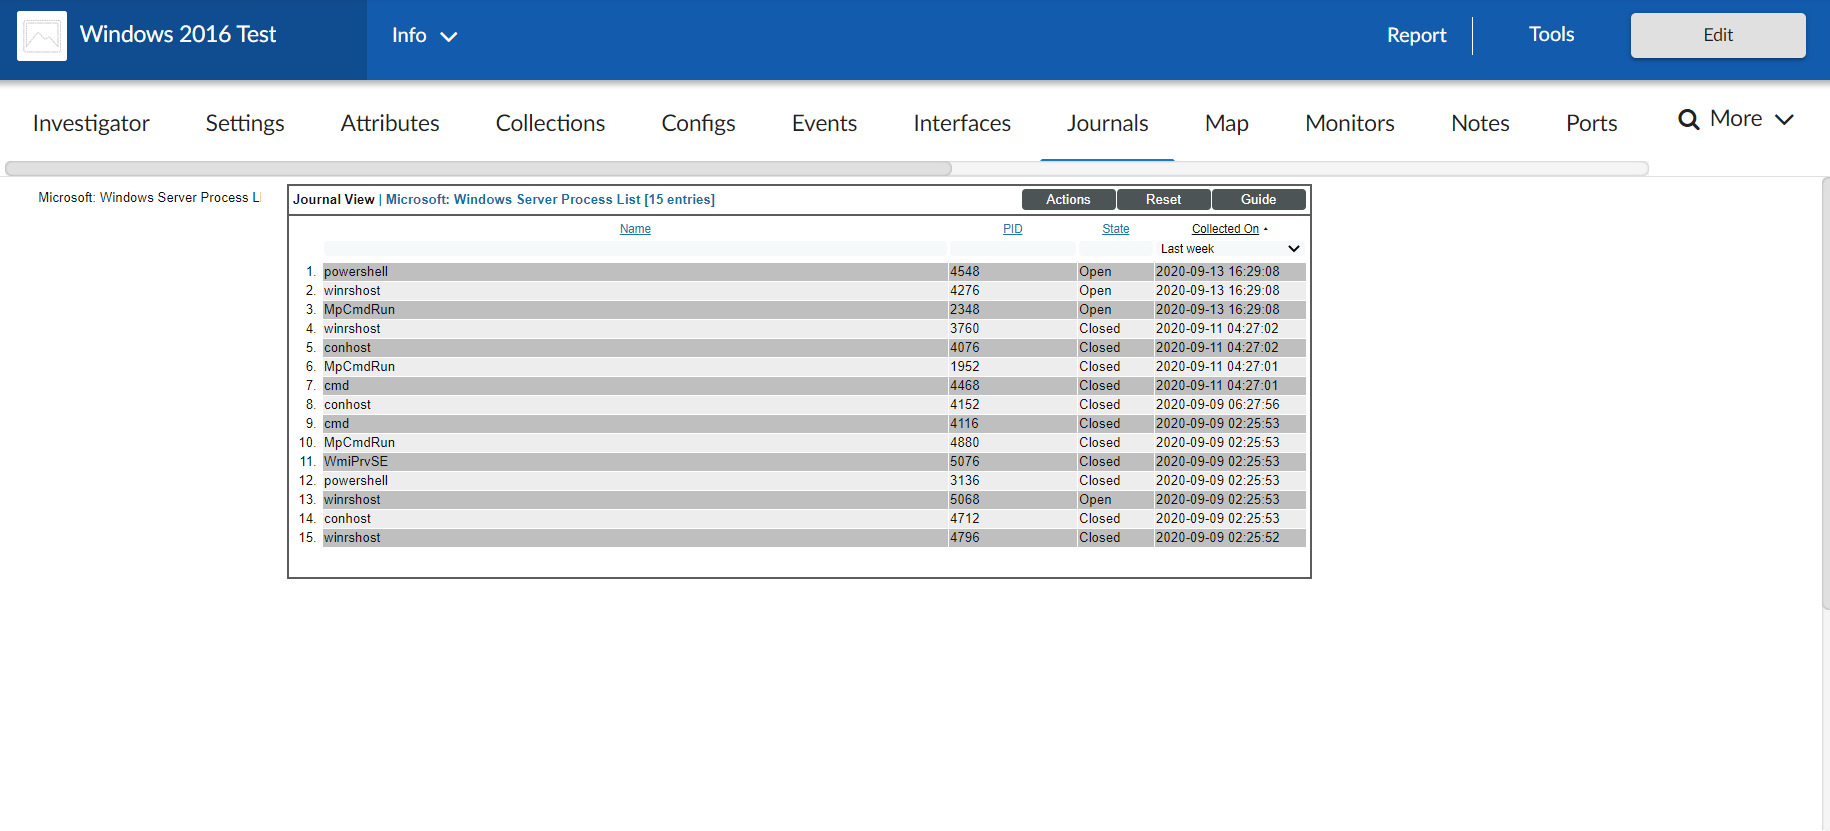Switch to the Ports tab
Screen dimensions: 1830x831
[x=1591, y=123]
